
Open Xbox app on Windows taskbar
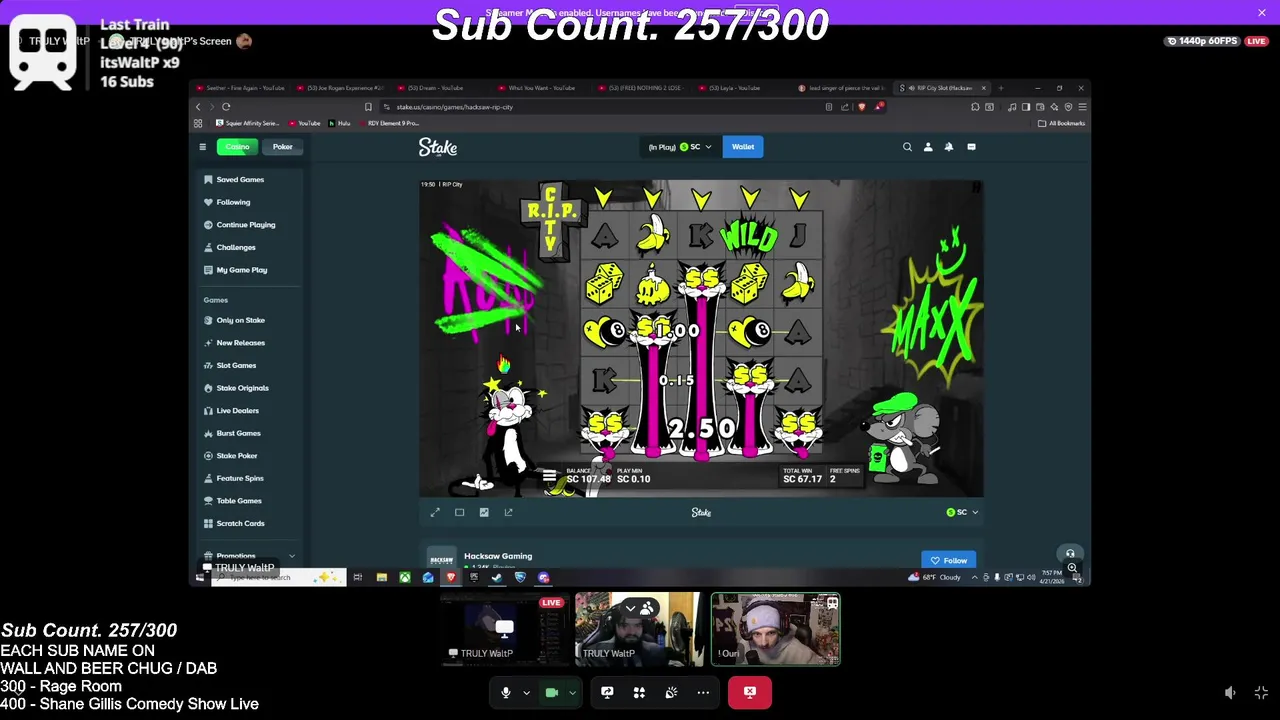tap(404, 577)
